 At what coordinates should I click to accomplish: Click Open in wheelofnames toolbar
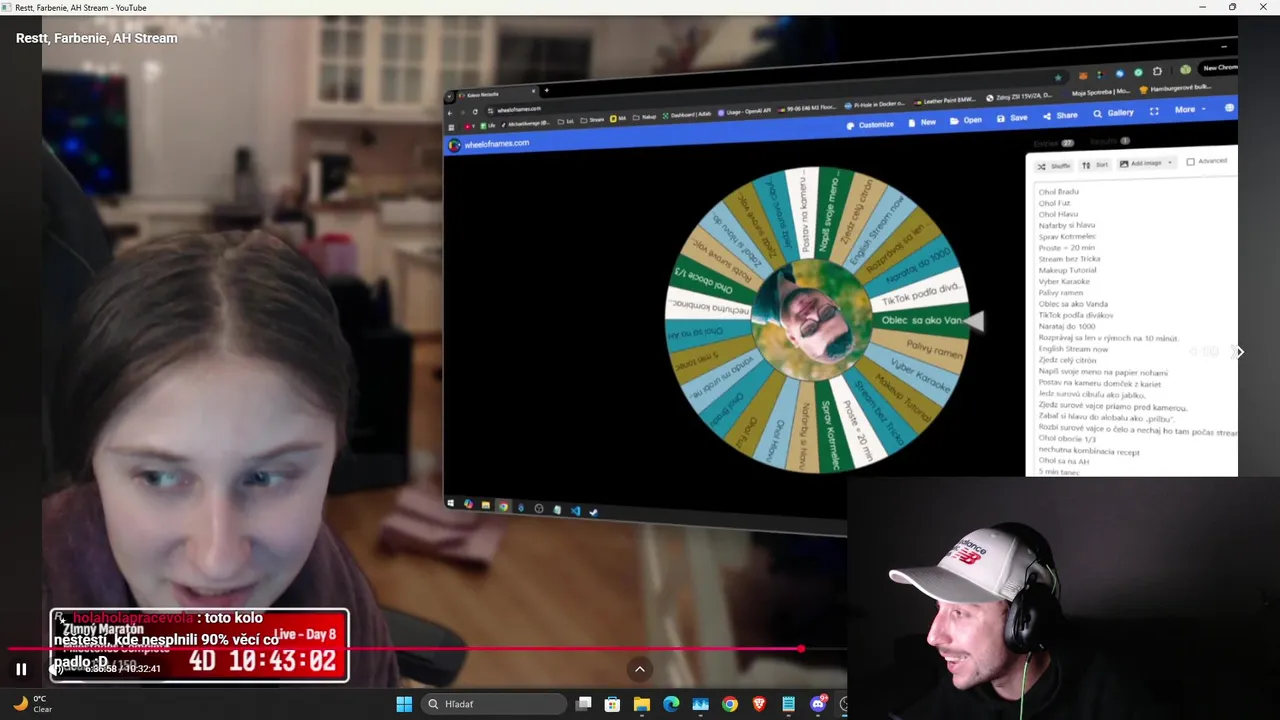(966, 120)
